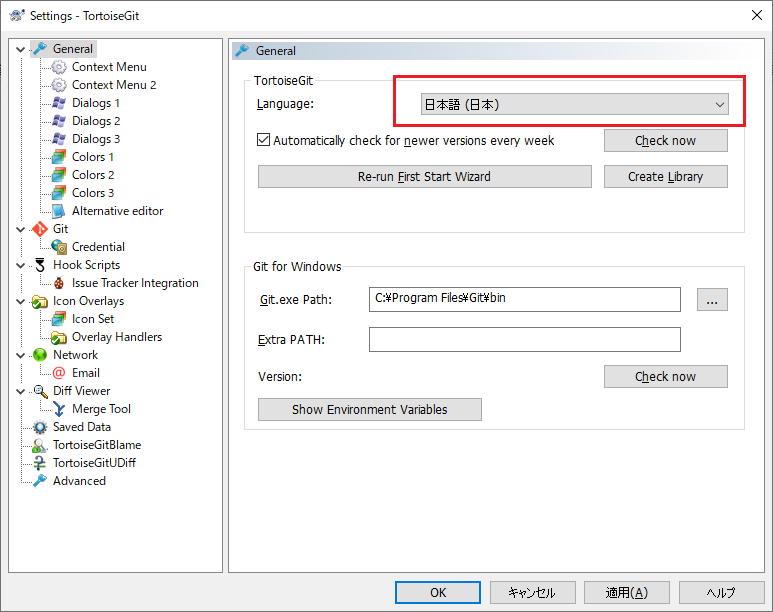Select the TortoiseGitBlame tree label

[97, 445]
